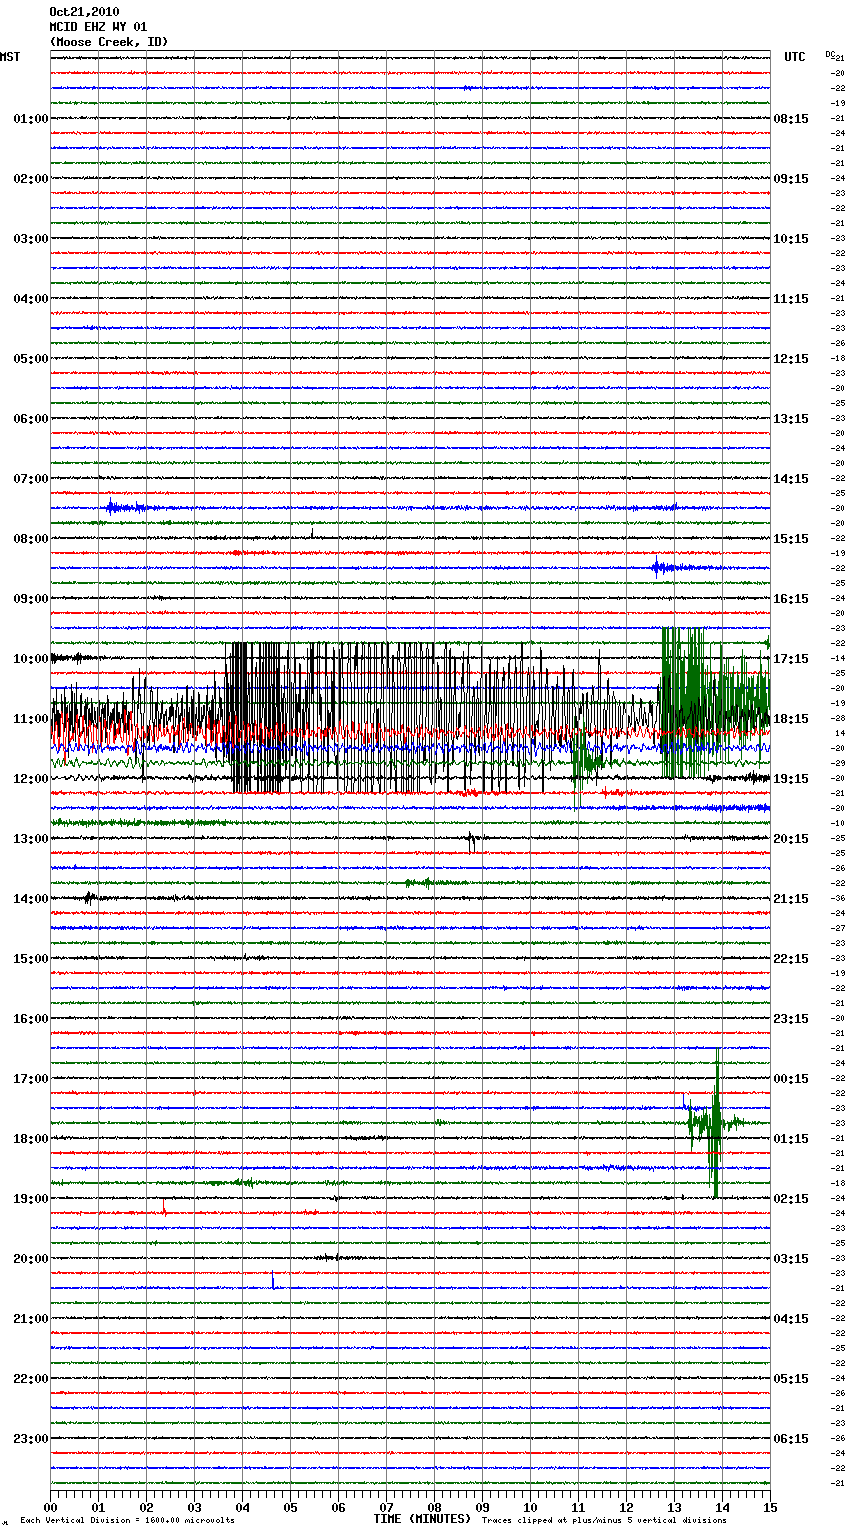Screen dimensions: 850x1534
Task: Pick the 12:15 UTC time label
Action: click(x=791, y=359)
